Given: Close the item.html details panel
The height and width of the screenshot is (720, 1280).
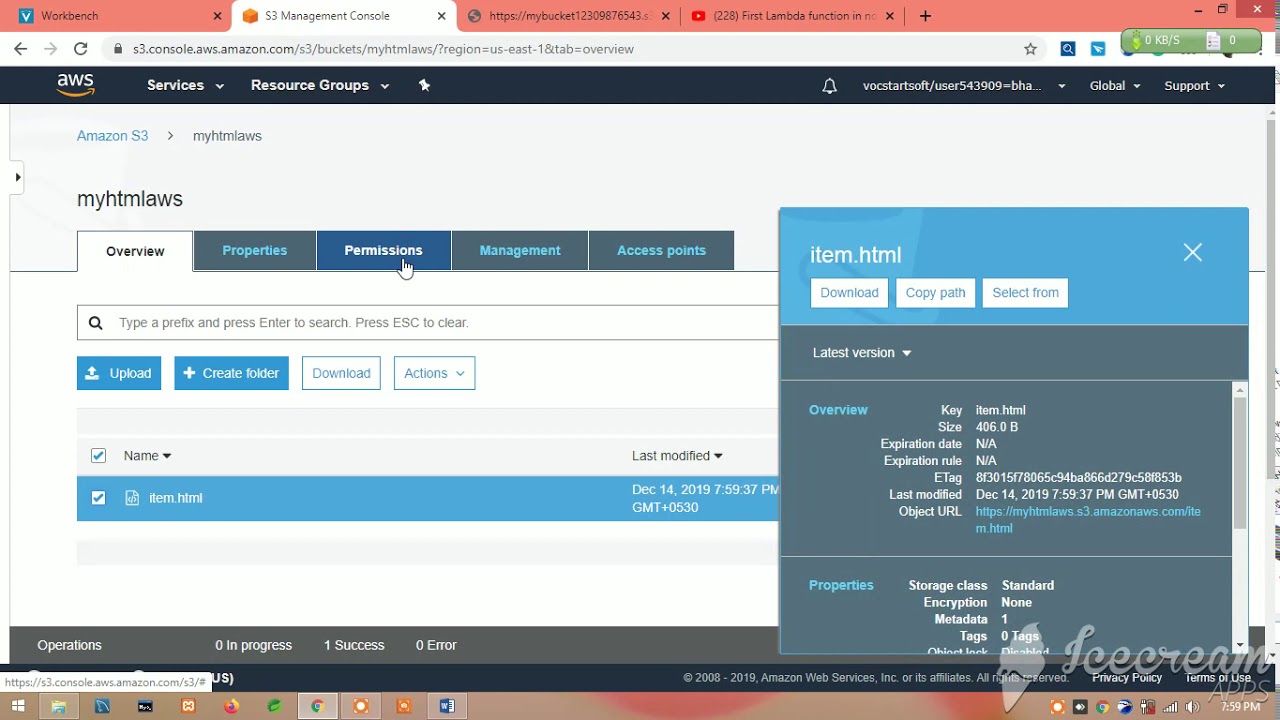Looking at the screenshot, I should click(x=1192, y=253).
